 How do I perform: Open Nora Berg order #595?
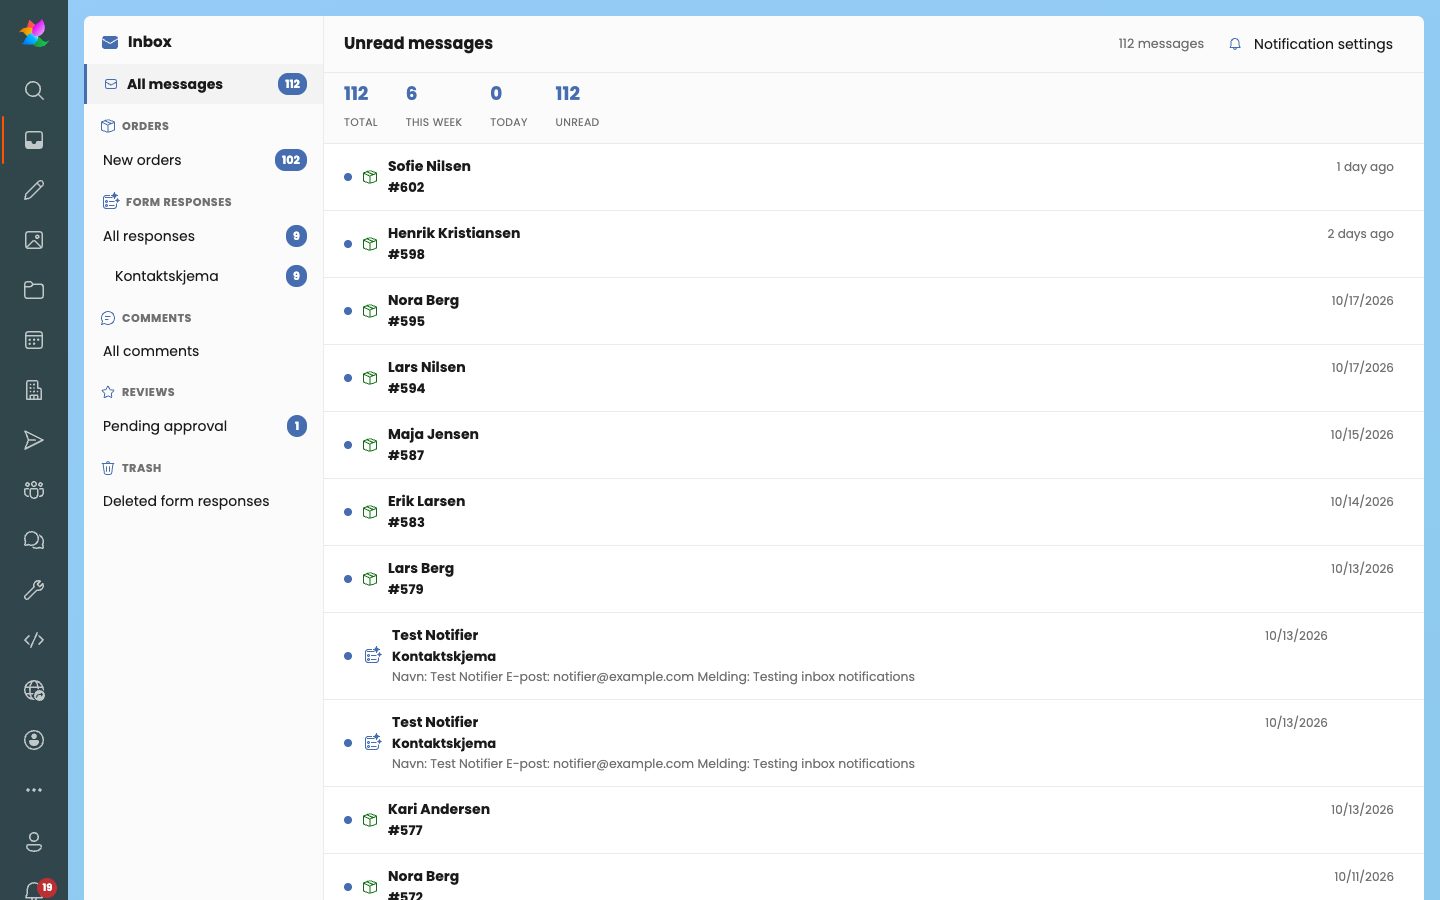tap(874, 311)
